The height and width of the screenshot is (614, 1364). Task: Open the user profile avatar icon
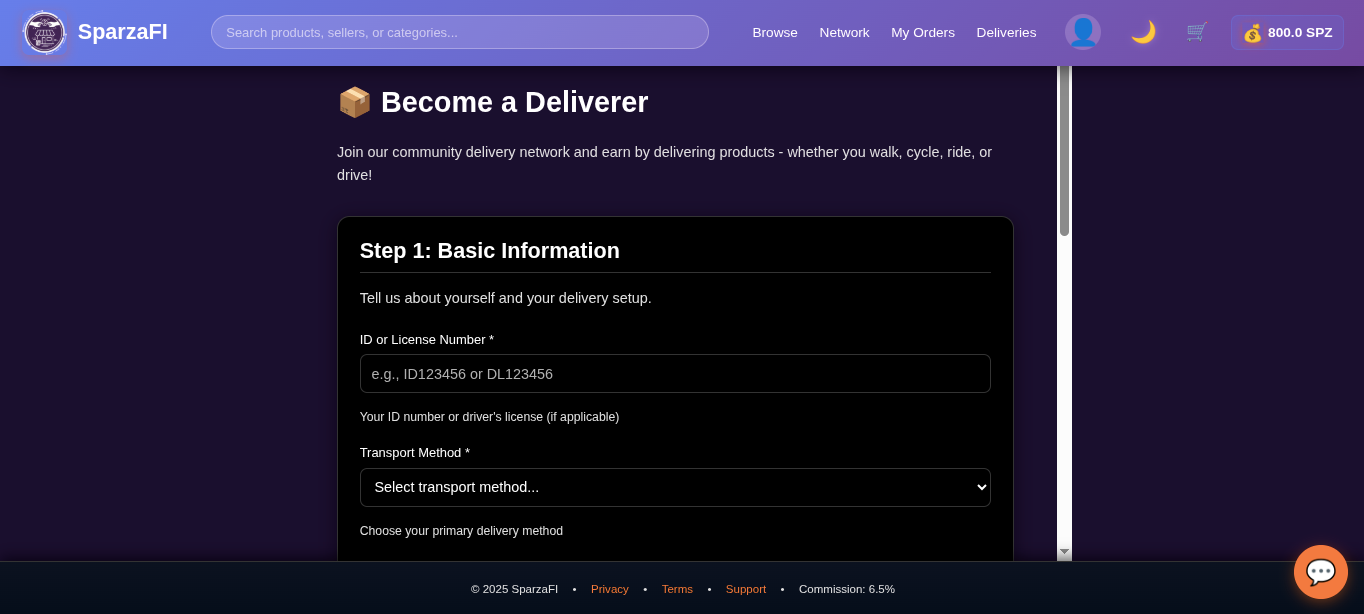point(1083,31)
